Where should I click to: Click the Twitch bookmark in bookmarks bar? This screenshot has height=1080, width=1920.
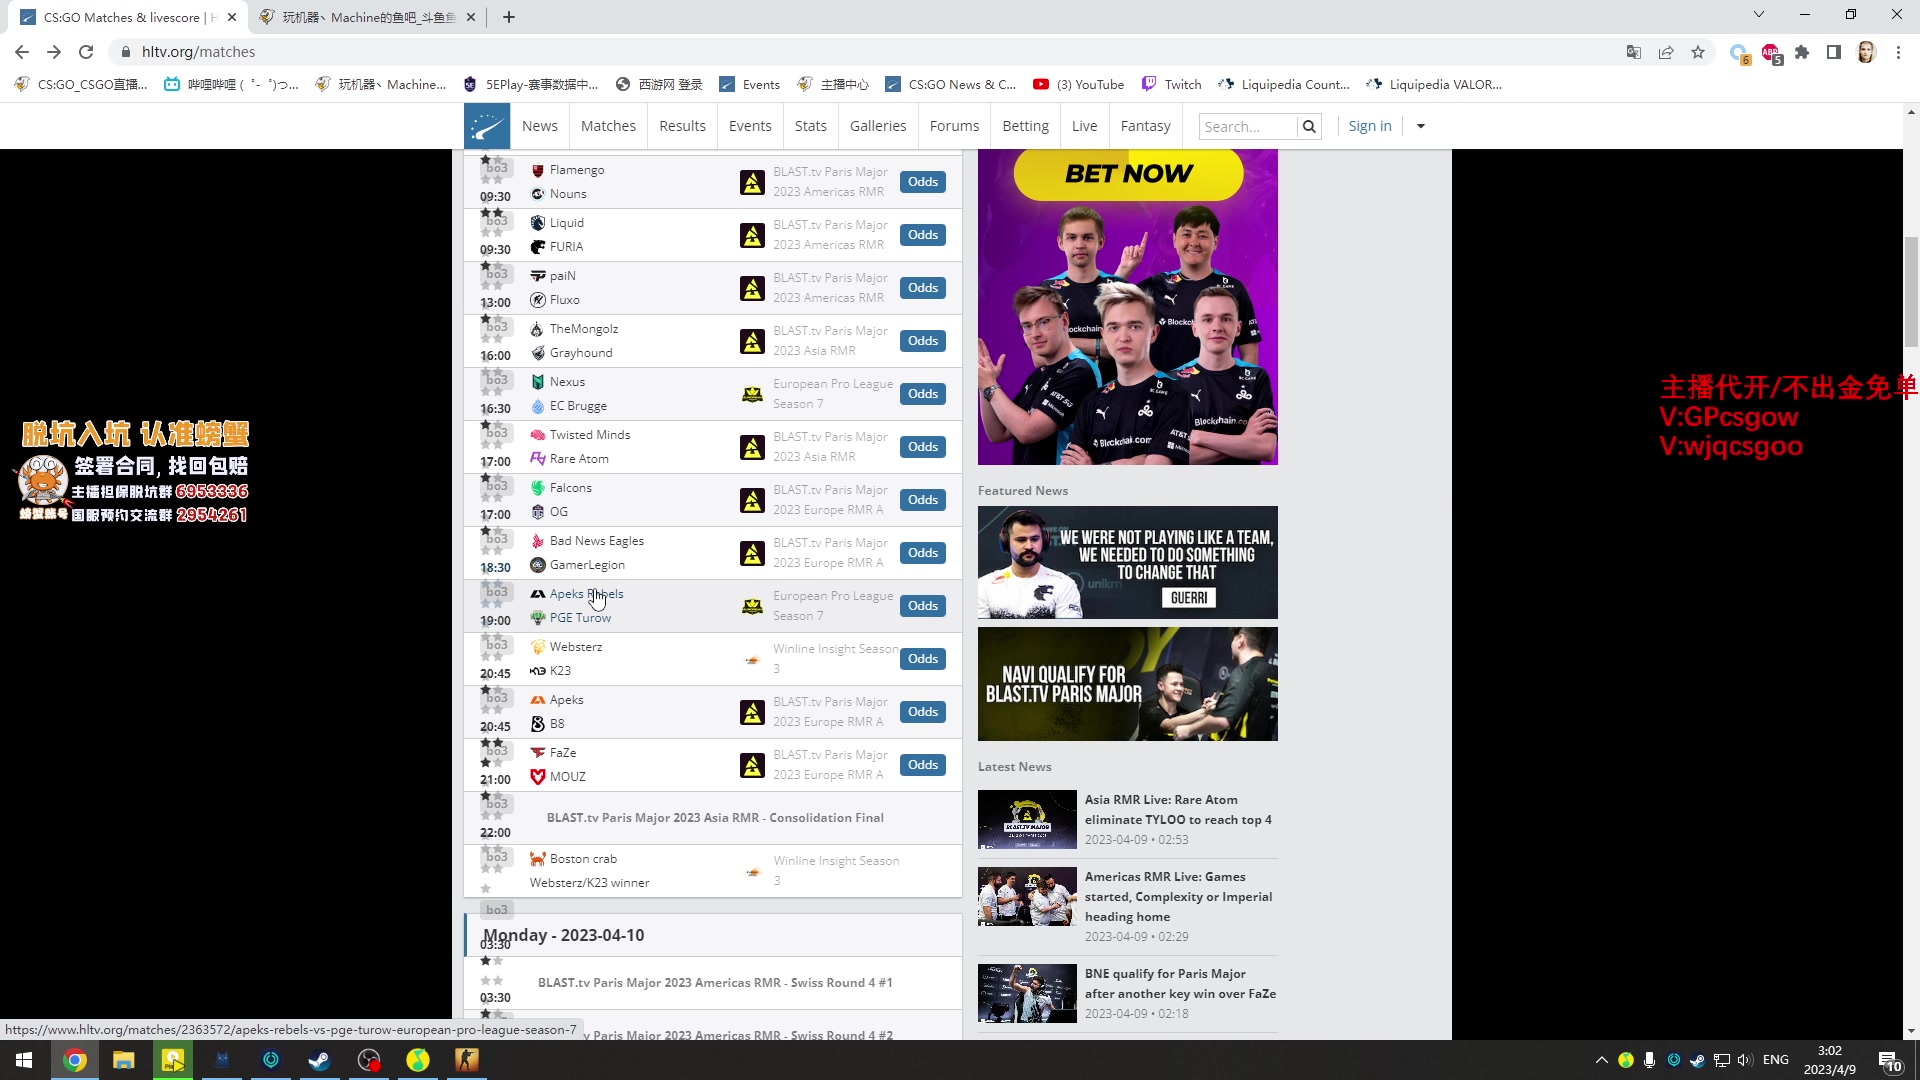[1172, 84]
